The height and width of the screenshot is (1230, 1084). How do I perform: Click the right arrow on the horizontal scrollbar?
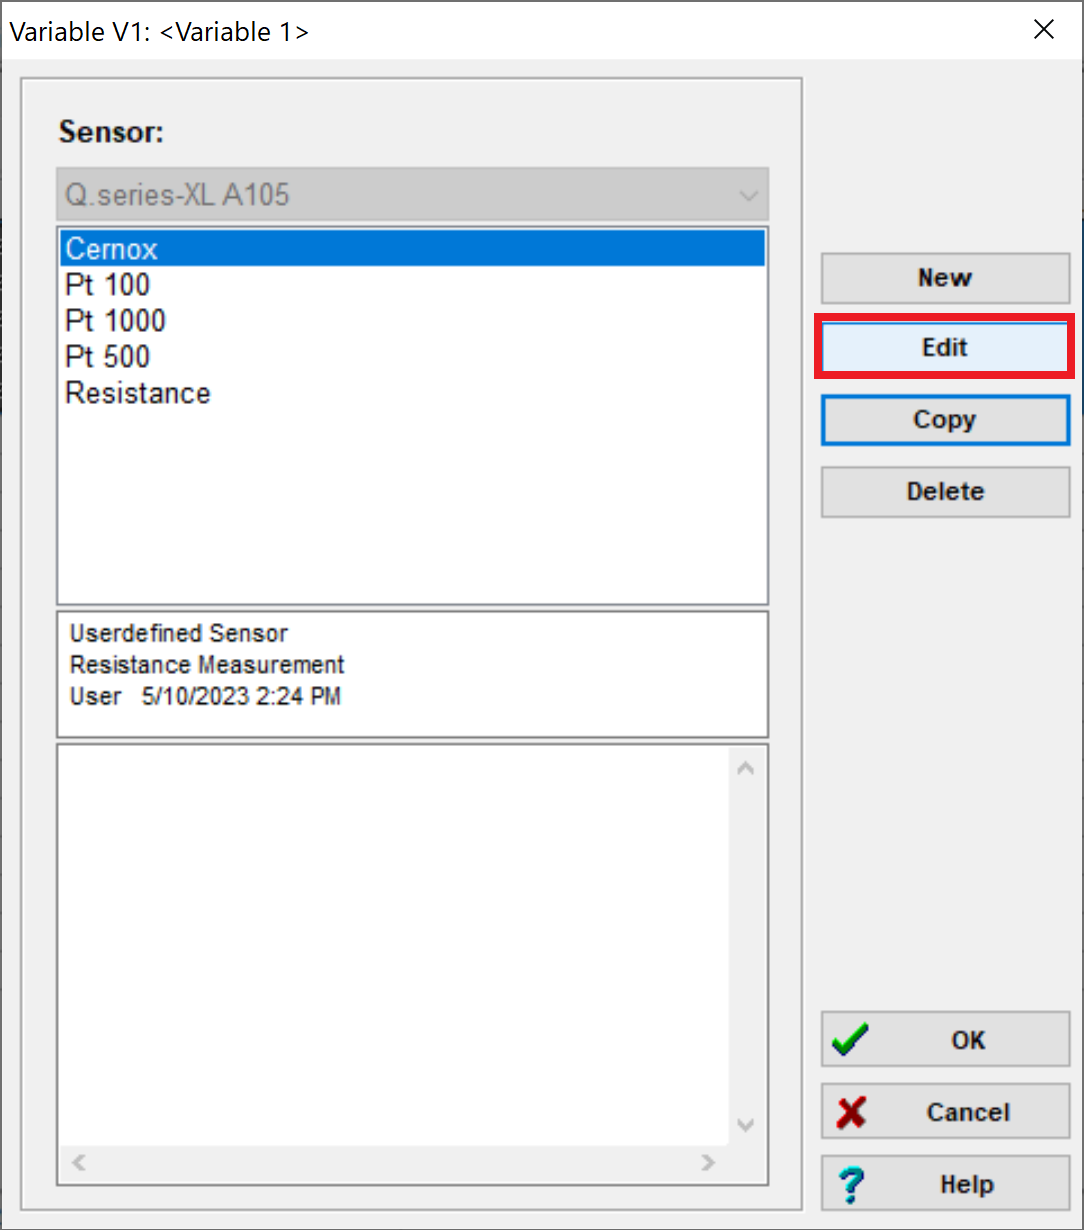click(x=709, y=1164)
